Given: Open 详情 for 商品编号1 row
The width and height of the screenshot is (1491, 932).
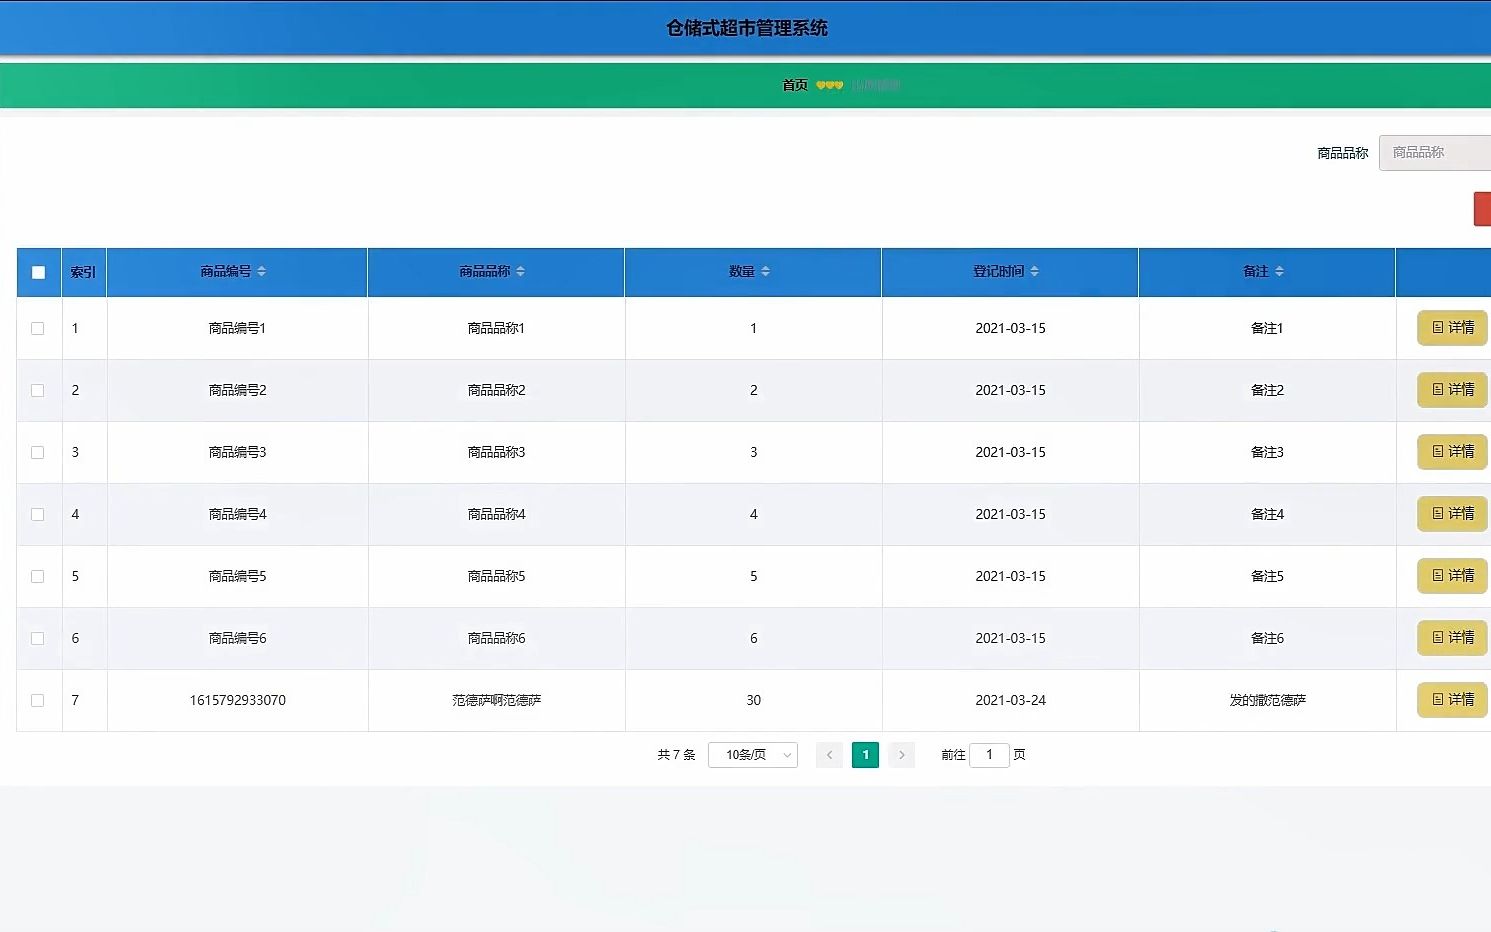Looking at the screenshot, I should point(1451,328).
